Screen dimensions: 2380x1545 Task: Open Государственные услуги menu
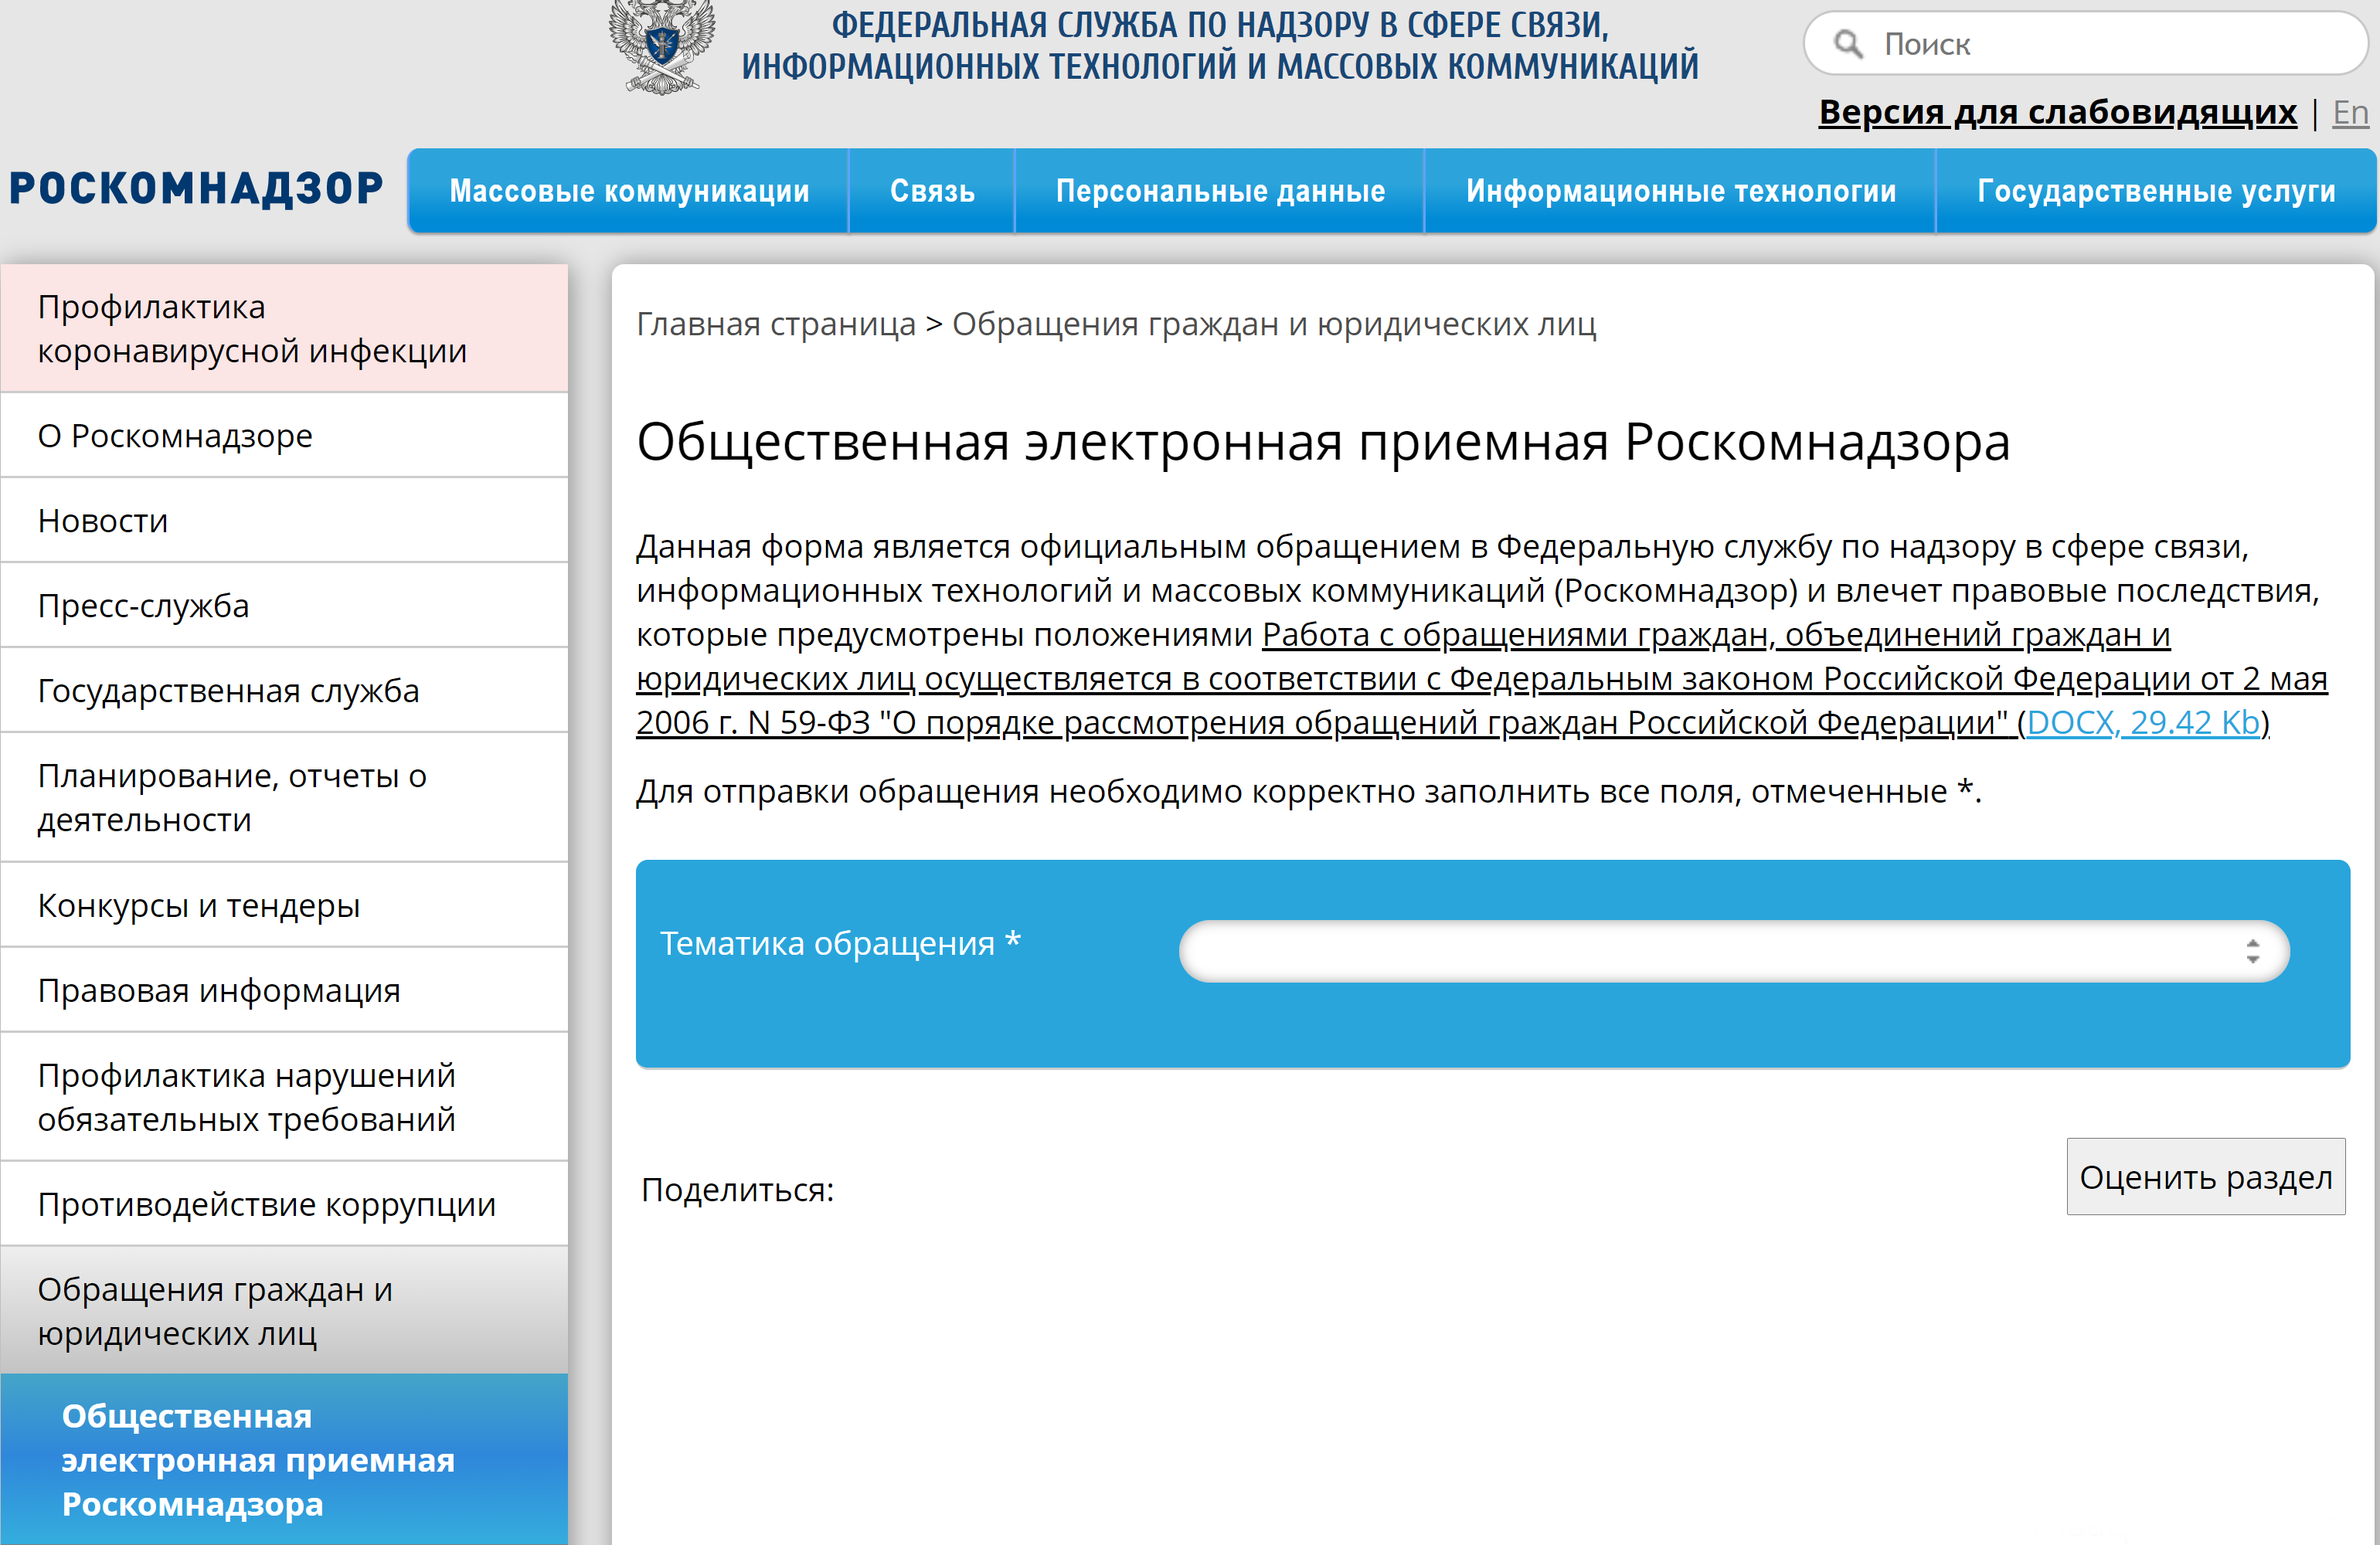[2156, 191]
